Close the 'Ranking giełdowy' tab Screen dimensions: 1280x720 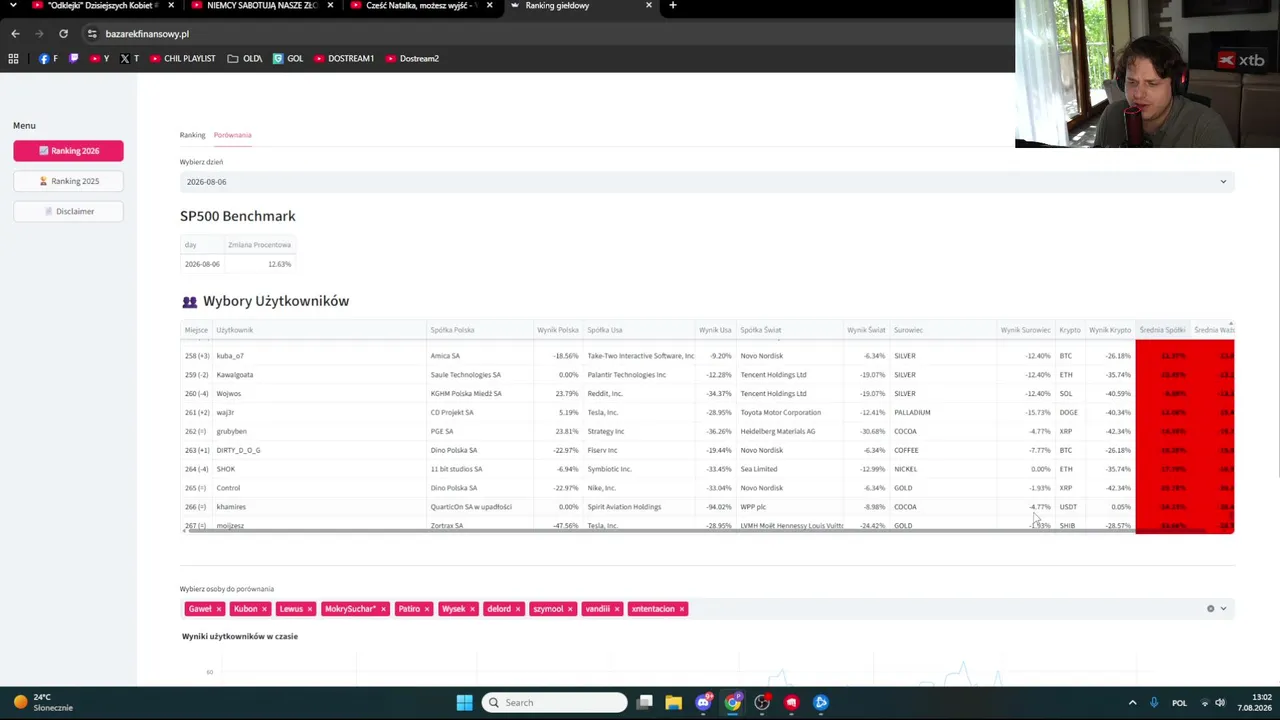(649, 6)
